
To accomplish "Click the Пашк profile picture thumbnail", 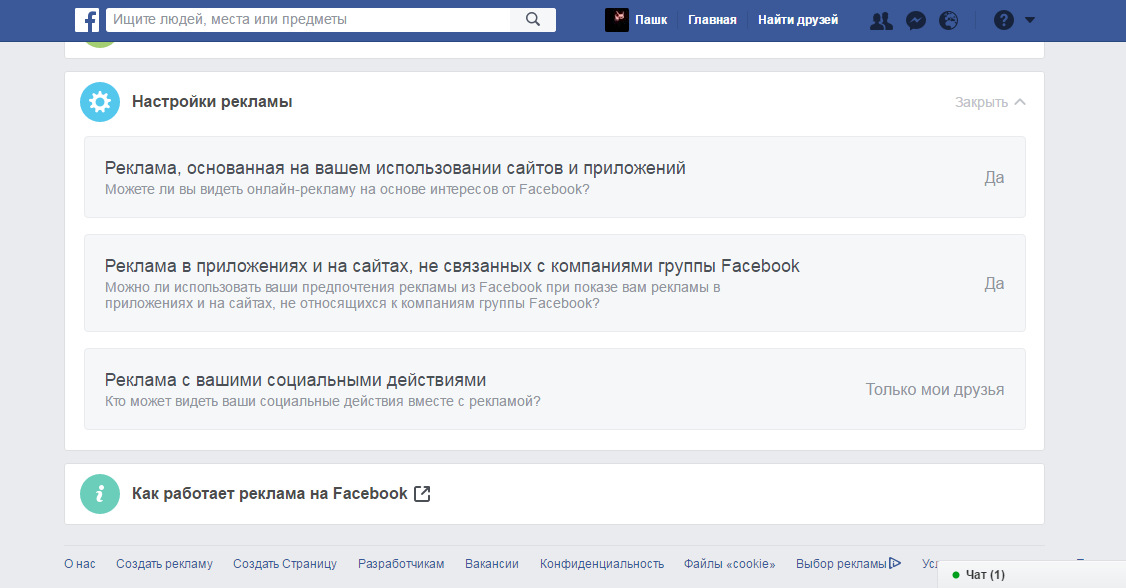I will (617, 20).
